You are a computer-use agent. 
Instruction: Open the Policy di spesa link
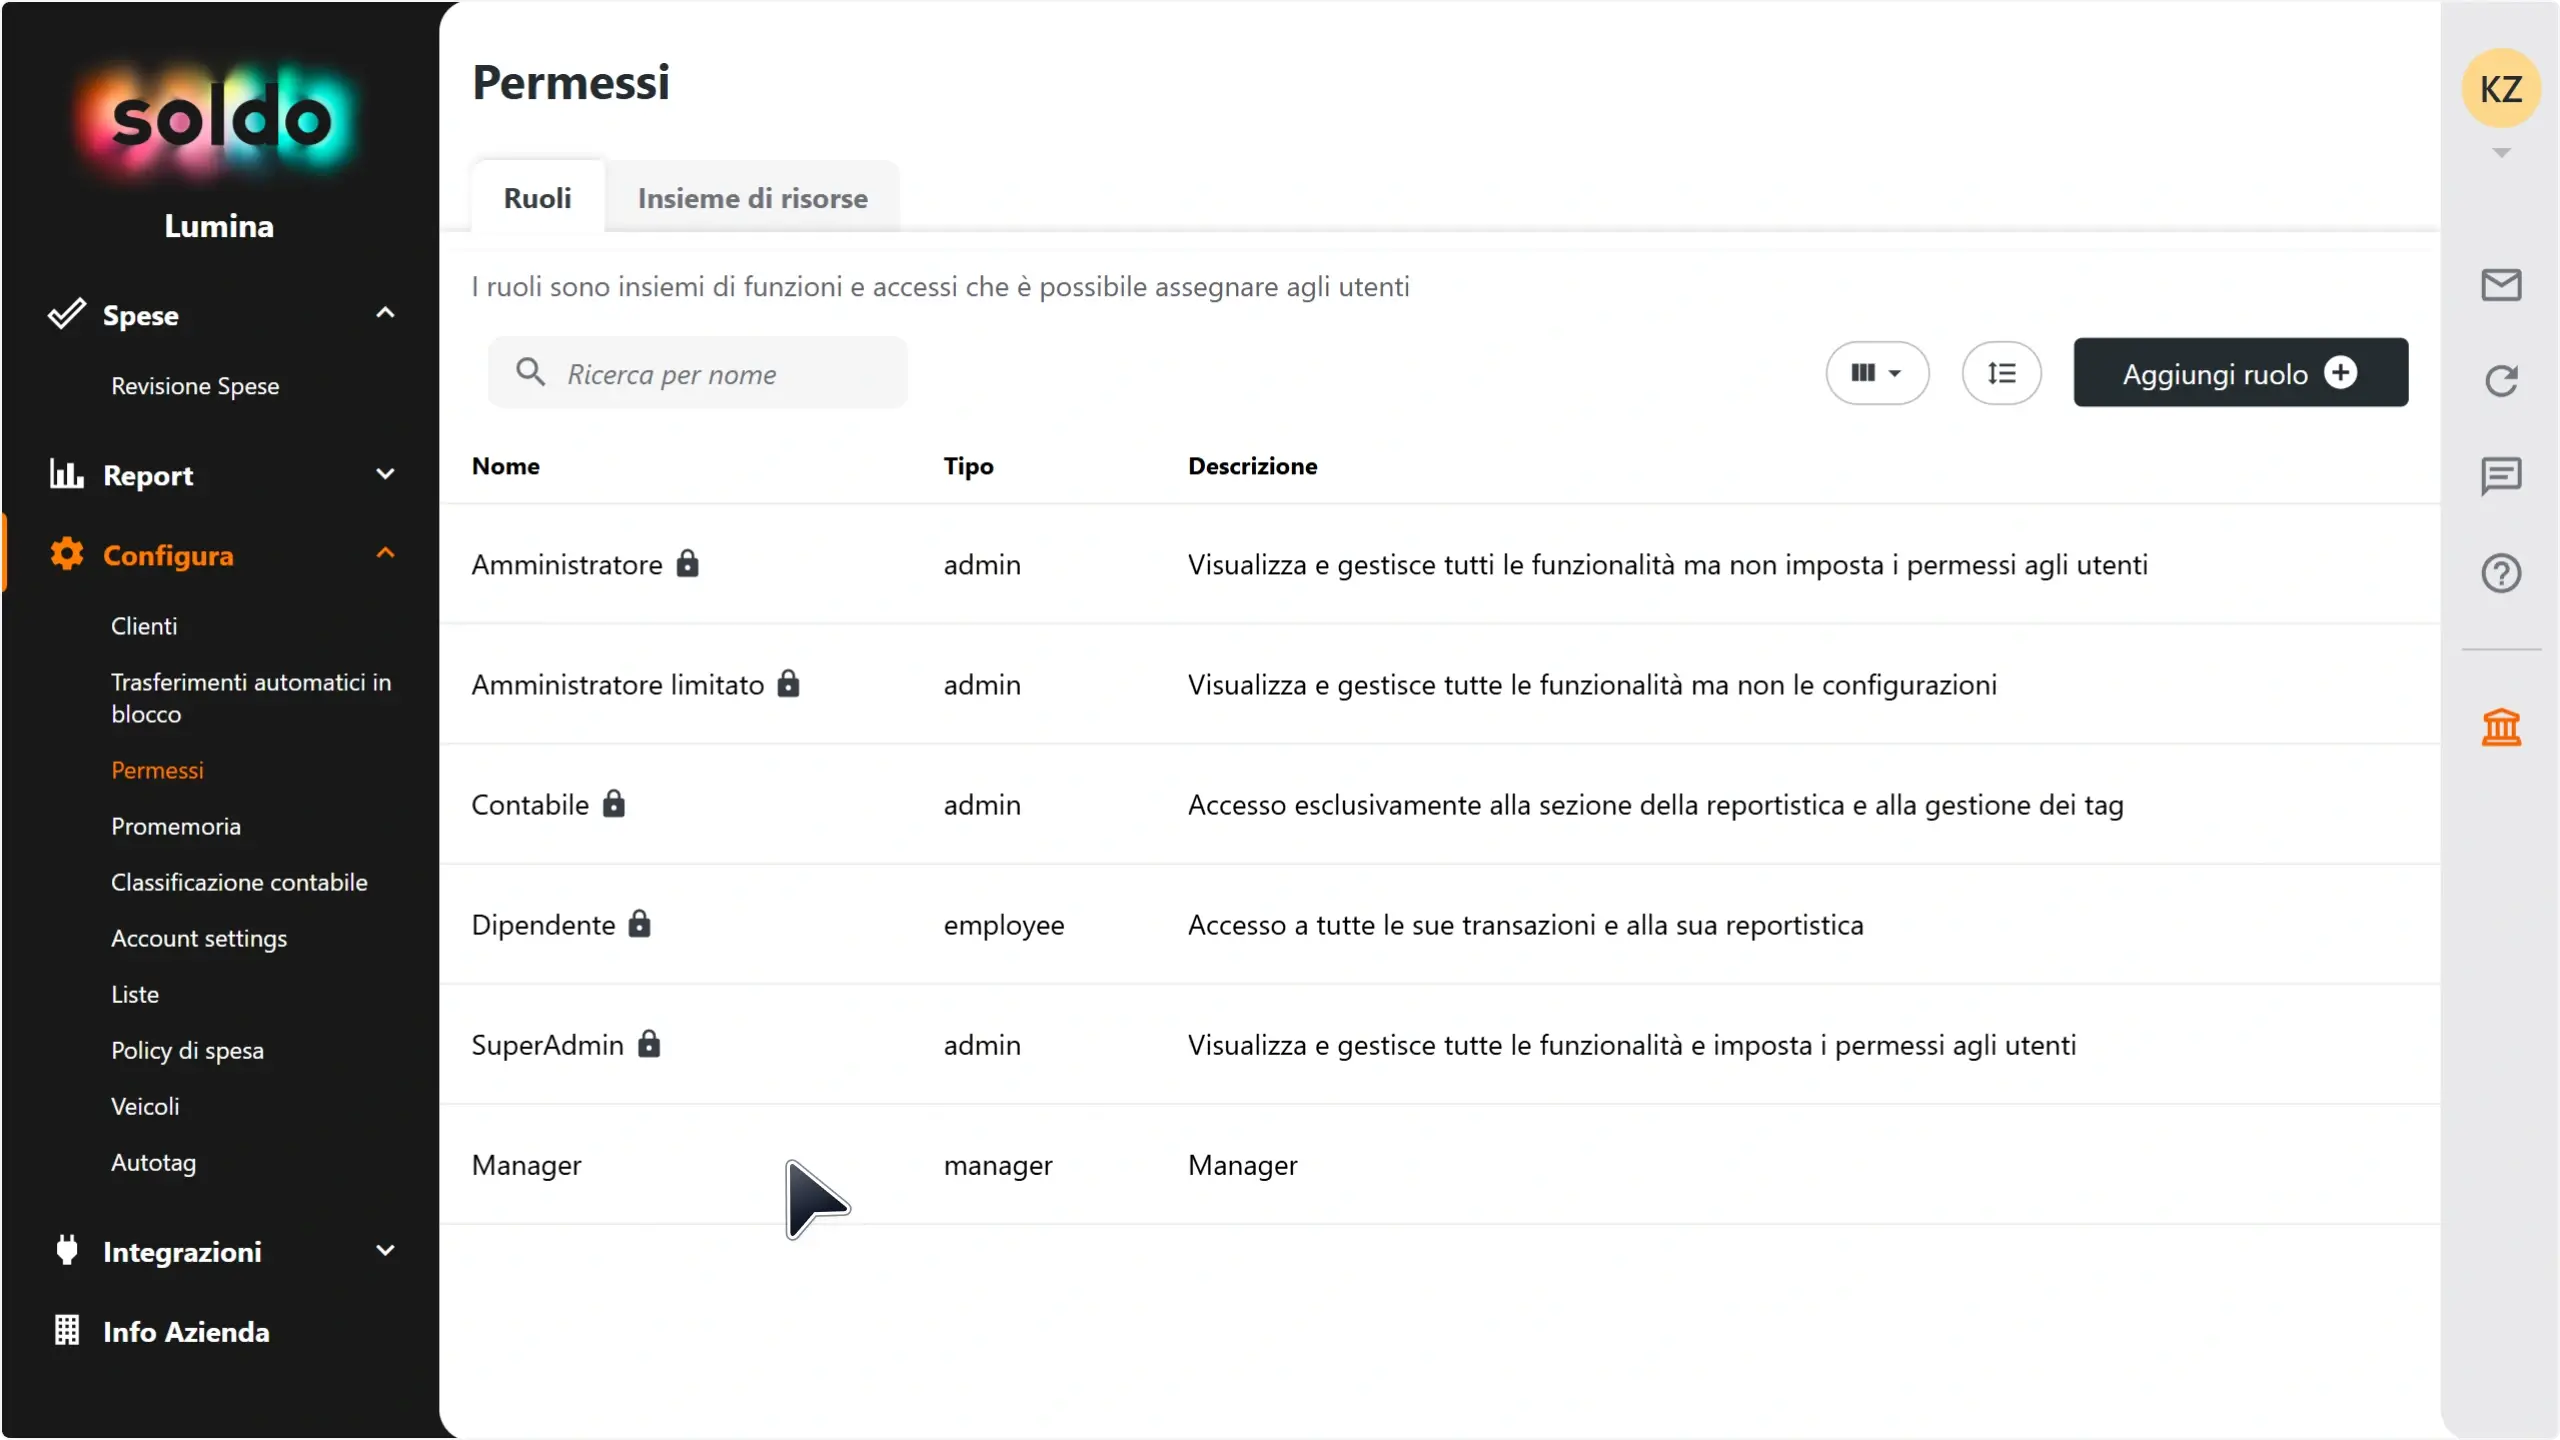point(187,1050)
